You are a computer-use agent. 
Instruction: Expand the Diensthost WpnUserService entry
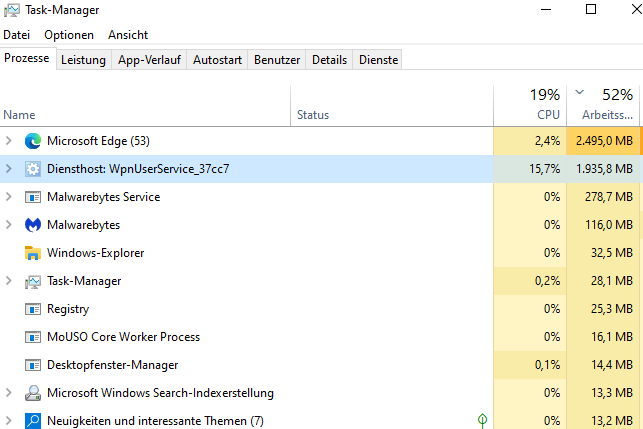[x=9, y=169]
